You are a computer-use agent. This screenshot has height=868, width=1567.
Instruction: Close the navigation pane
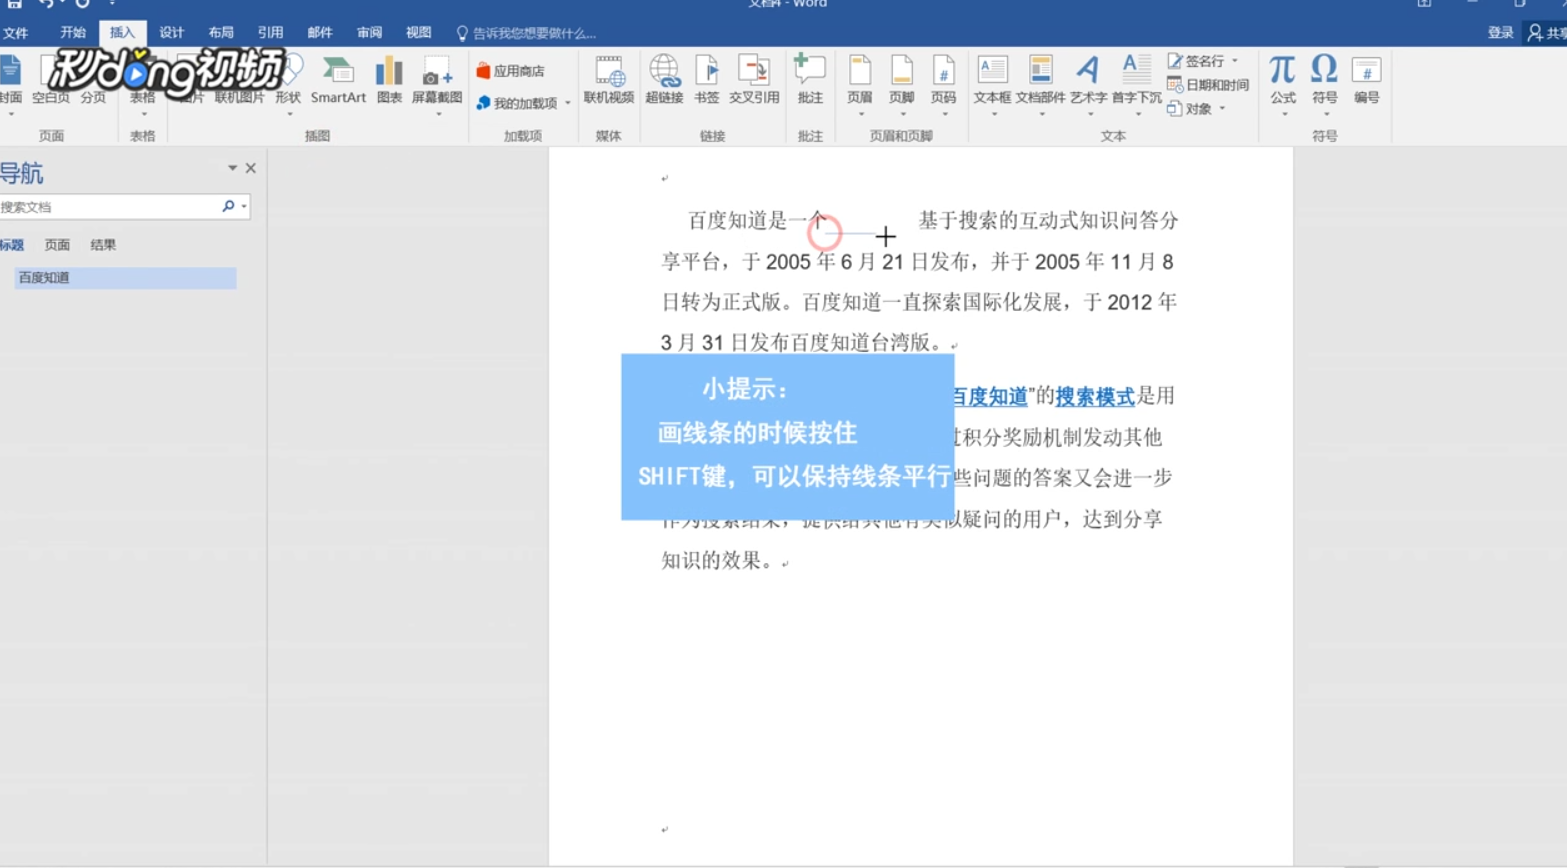(x=251, y=168)
